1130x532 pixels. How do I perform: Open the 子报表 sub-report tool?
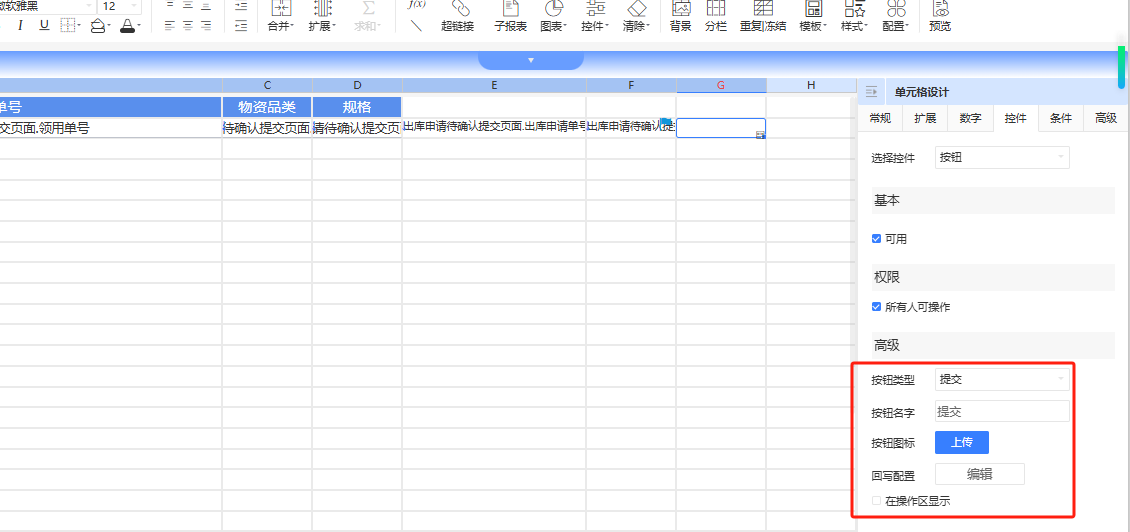coord(510,16)
